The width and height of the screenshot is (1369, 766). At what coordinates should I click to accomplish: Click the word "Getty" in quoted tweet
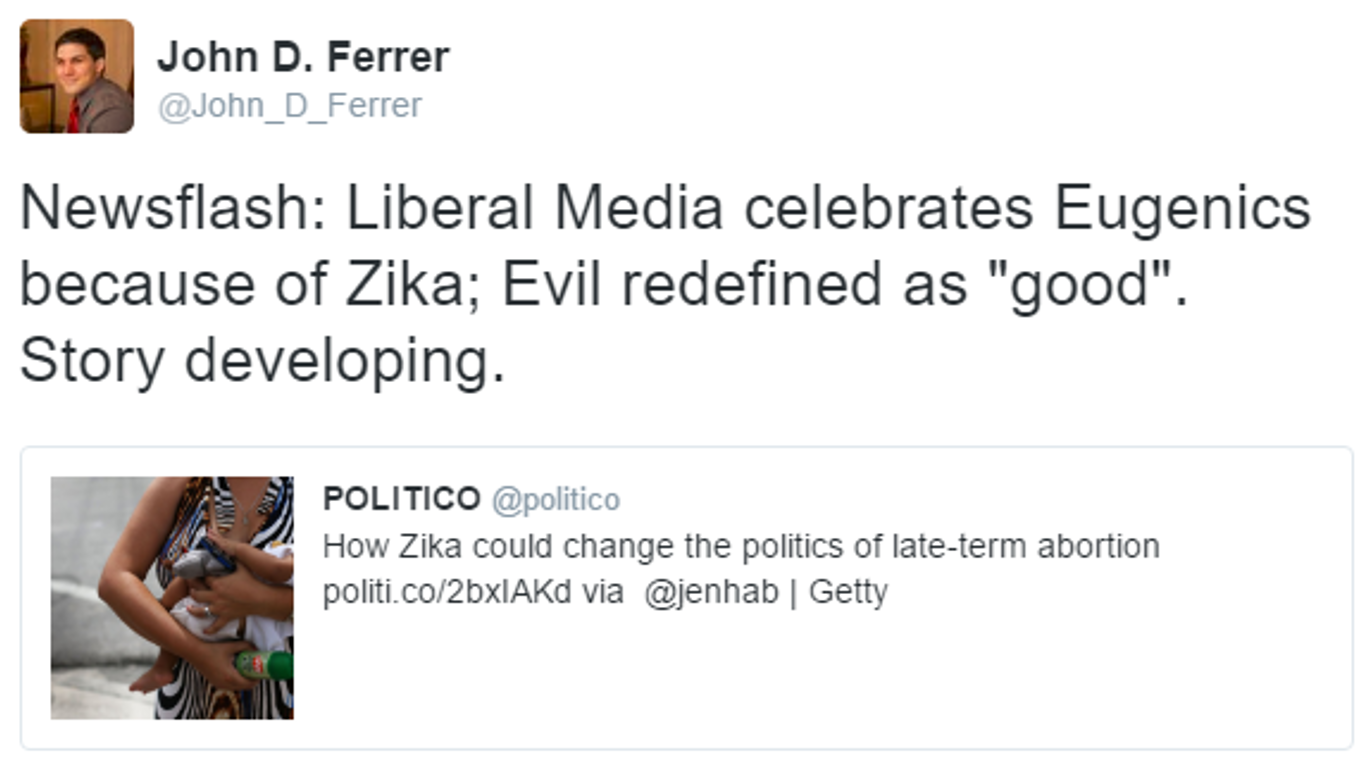point(848,592)
